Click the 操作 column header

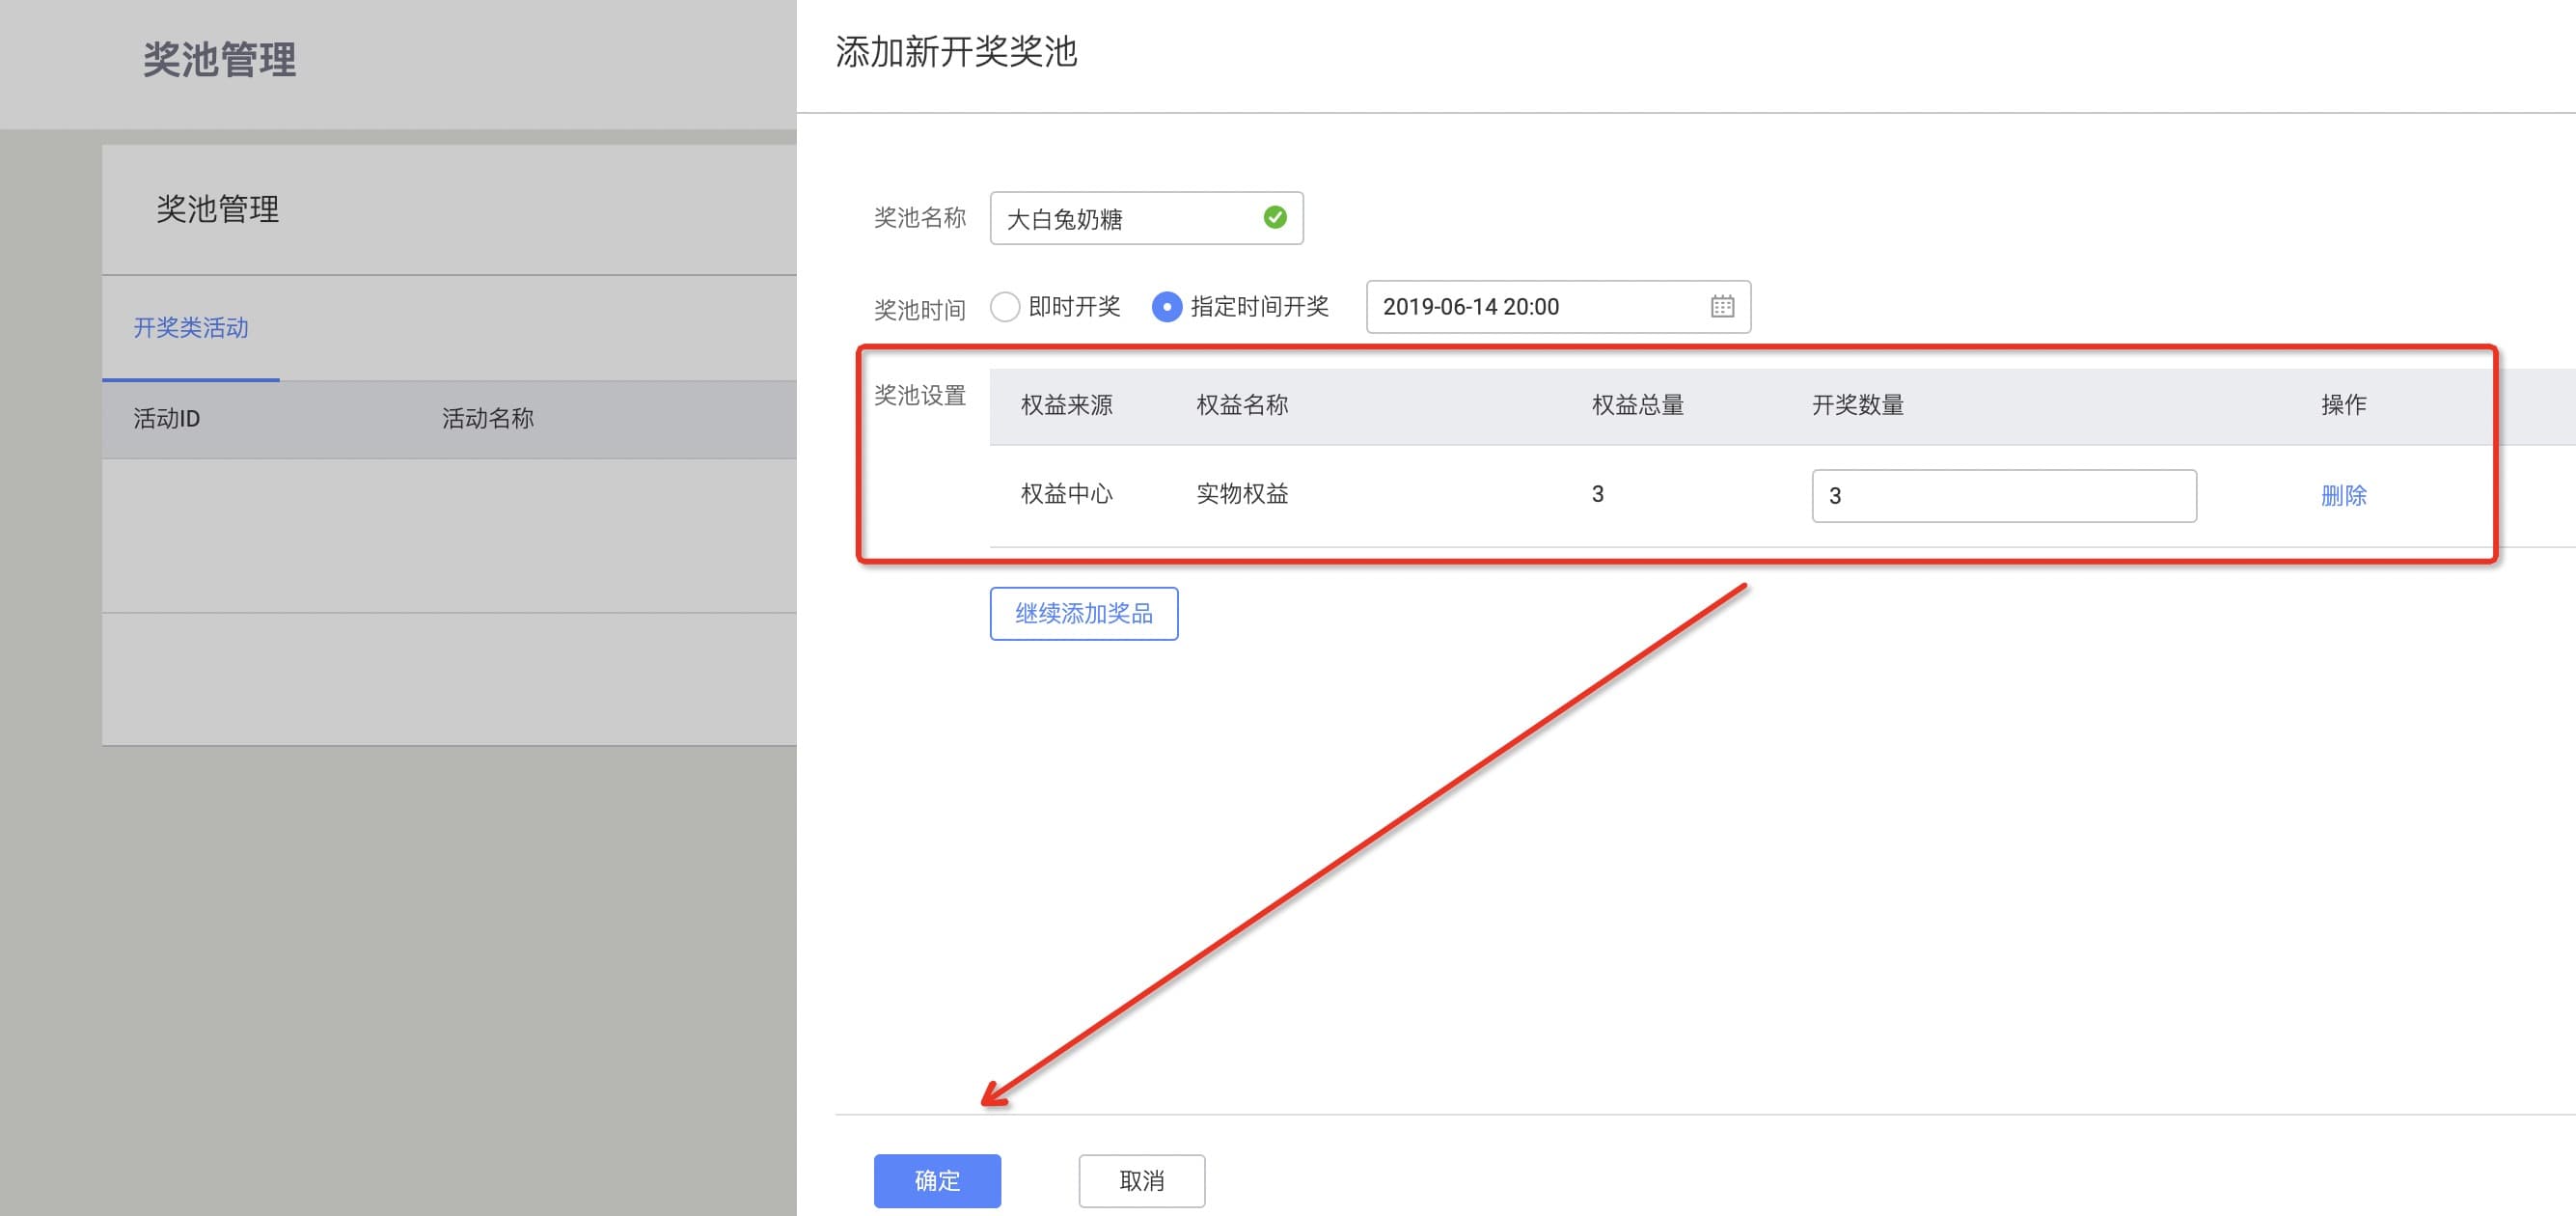(x=2343, y=405)
